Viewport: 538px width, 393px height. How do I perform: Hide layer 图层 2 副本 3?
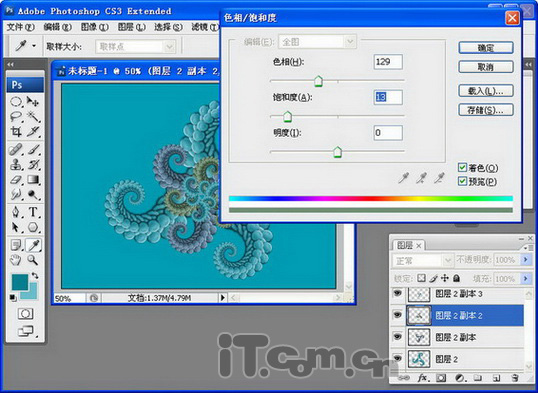(x=398, y=293)
